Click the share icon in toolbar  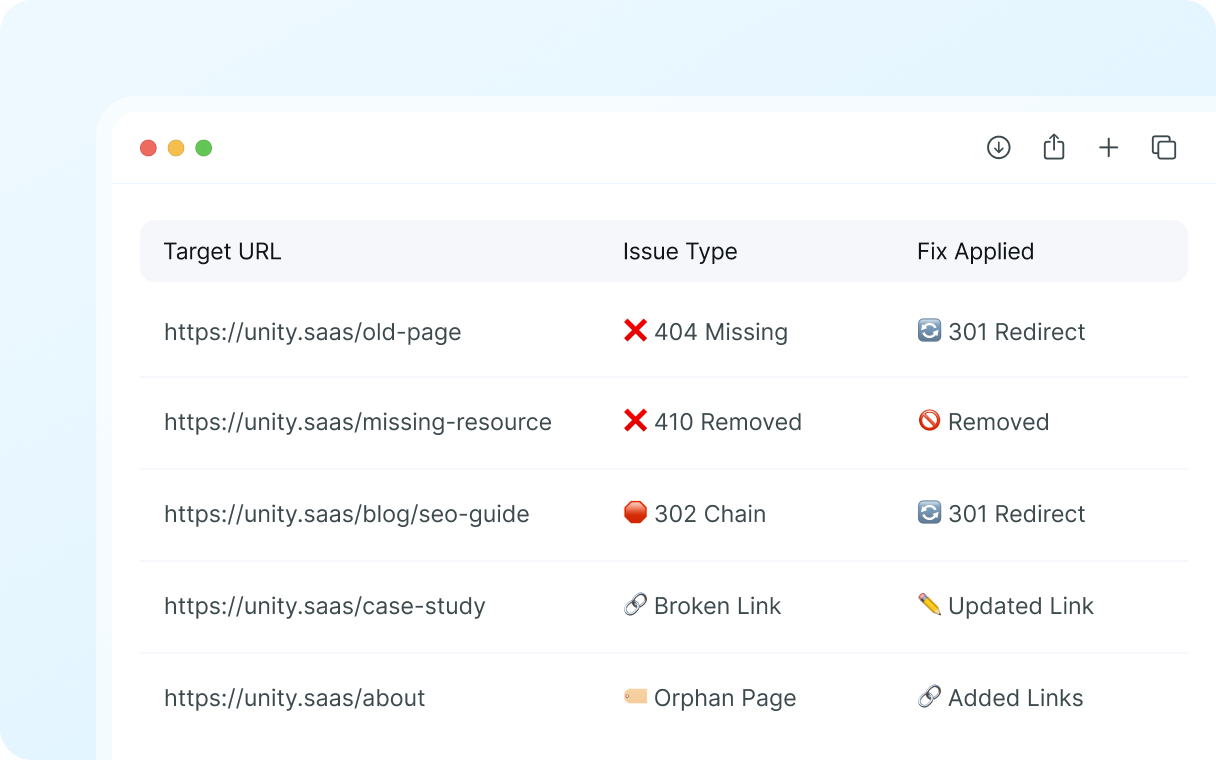1053,148
